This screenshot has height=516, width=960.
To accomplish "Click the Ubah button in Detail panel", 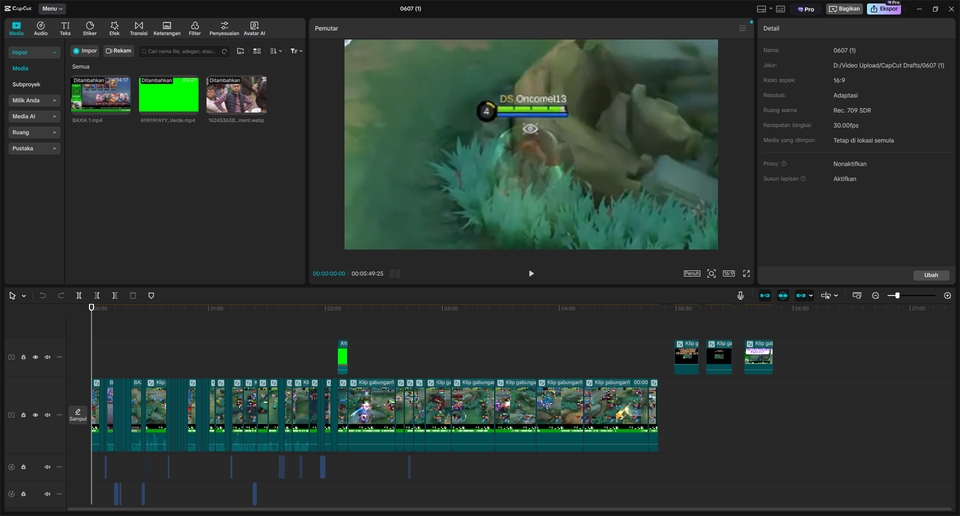I will point(931,275).
